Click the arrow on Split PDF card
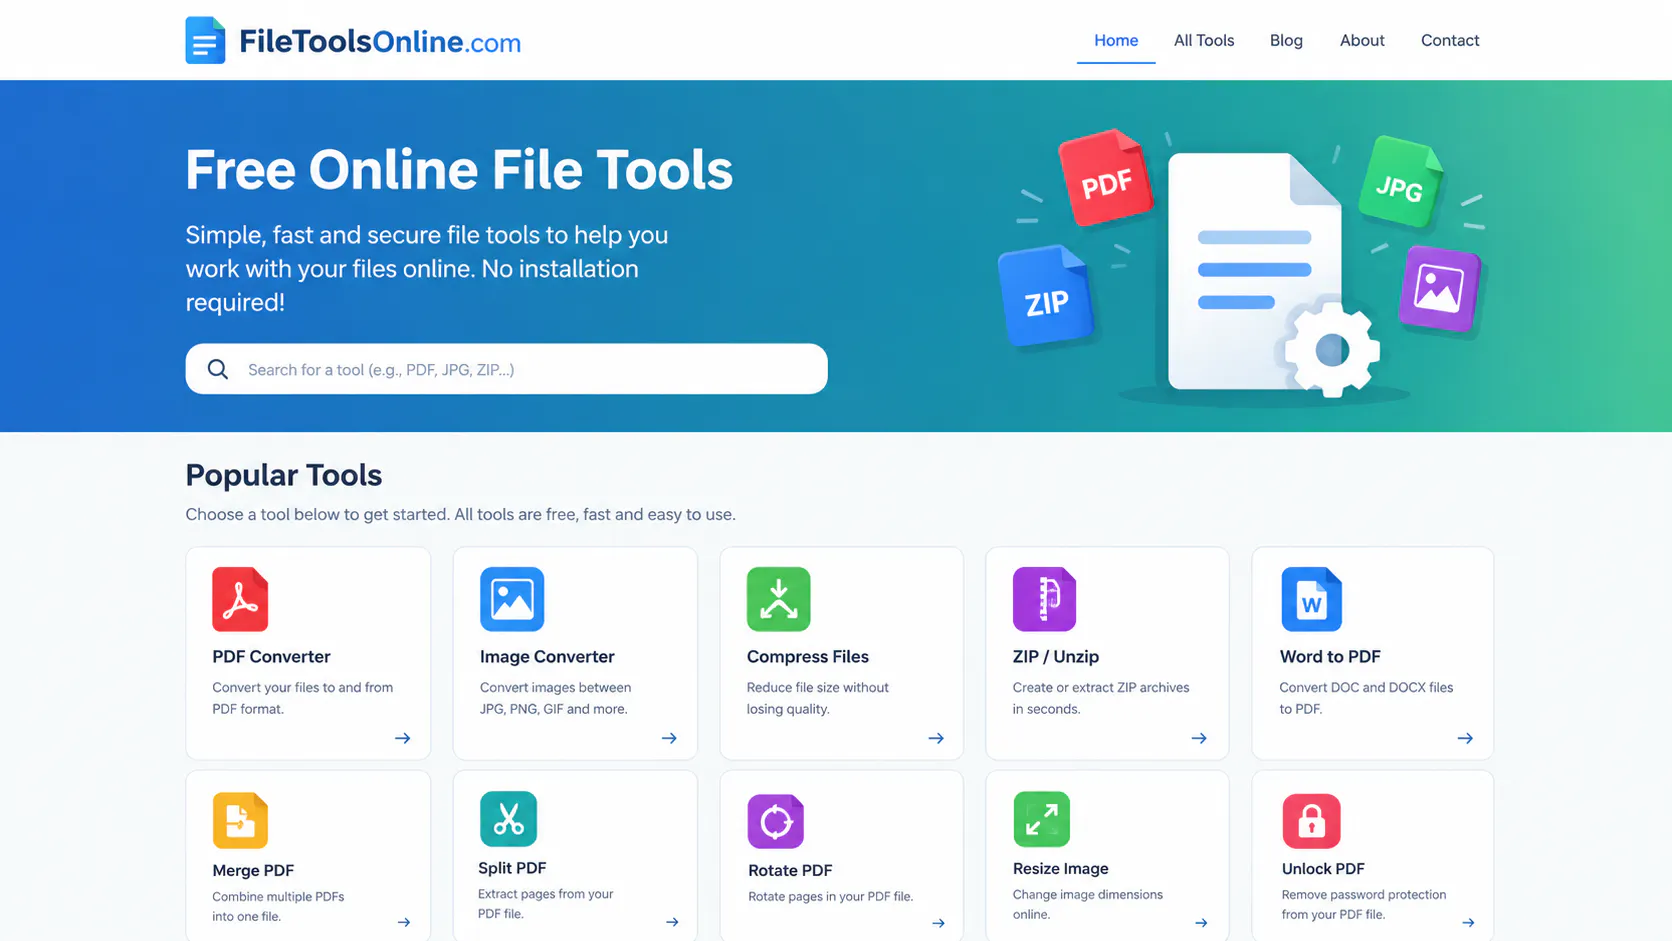 672,922
